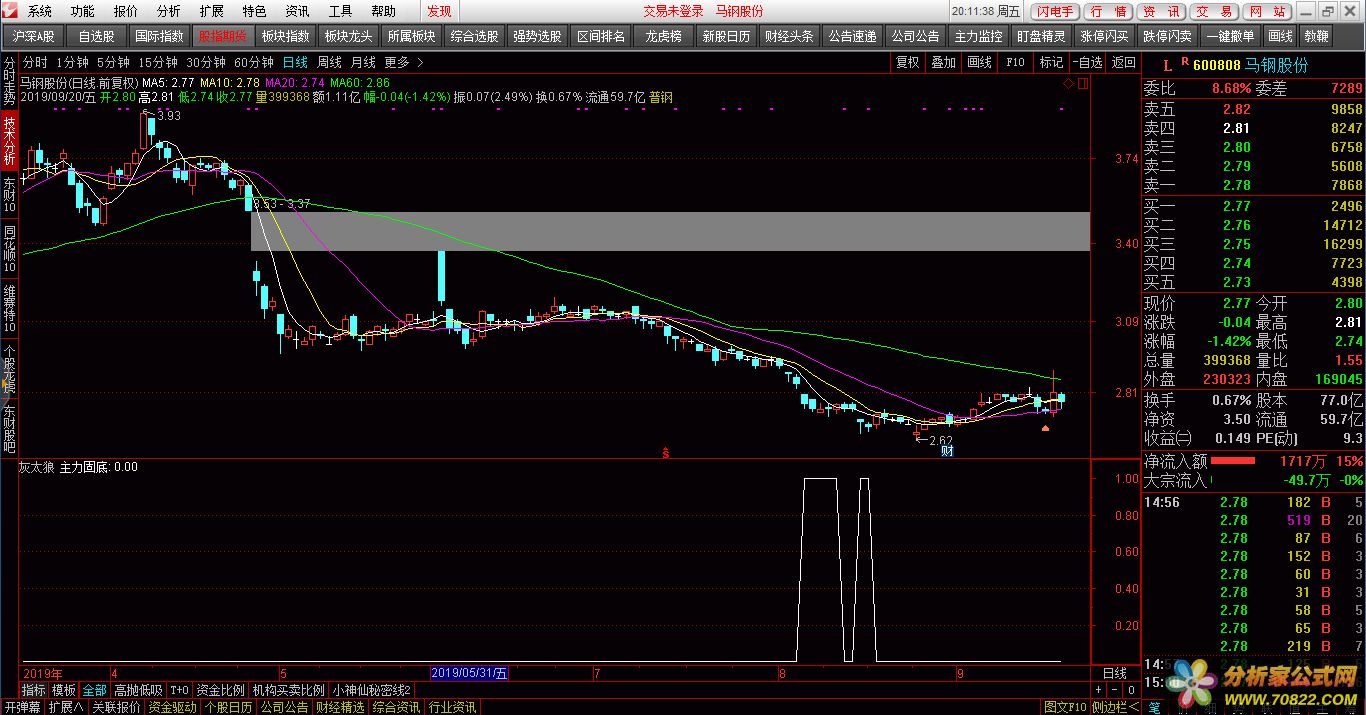Viewport: 1366px width, 715px height.
Task: Click the 股指期货 toolbar button
Action: 222,36
